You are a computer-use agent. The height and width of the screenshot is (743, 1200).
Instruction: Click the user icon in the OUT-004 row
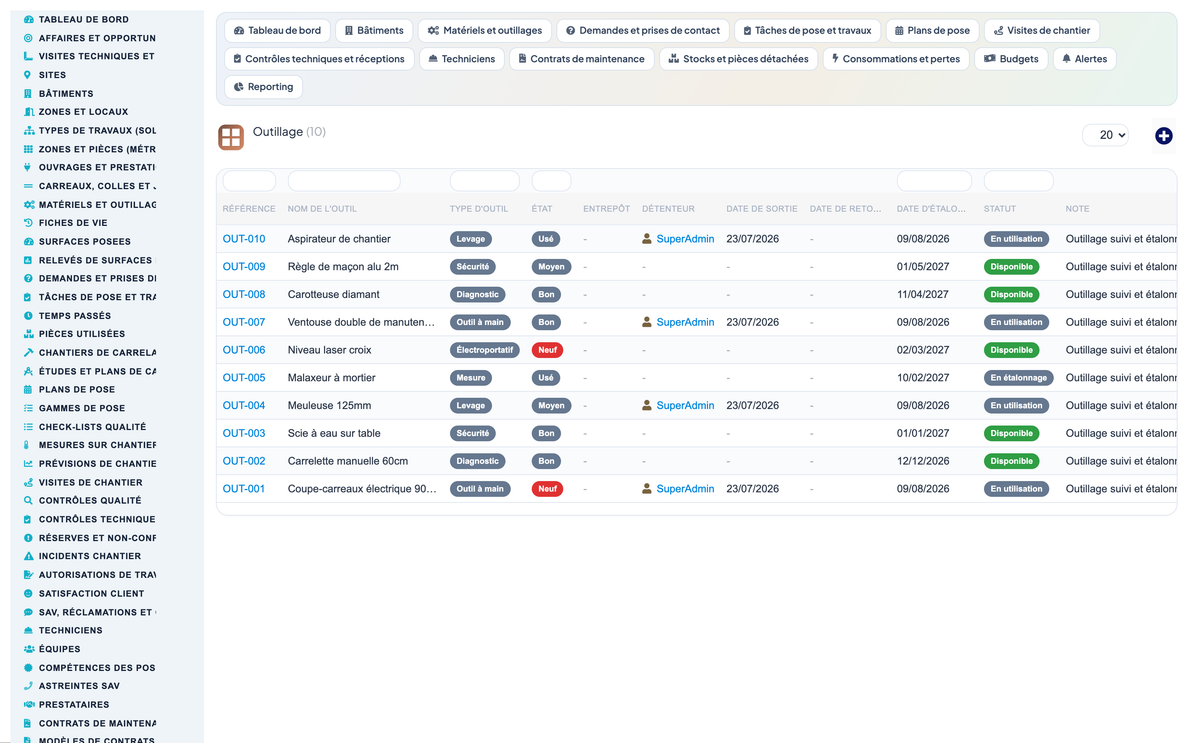click(647, 405)
